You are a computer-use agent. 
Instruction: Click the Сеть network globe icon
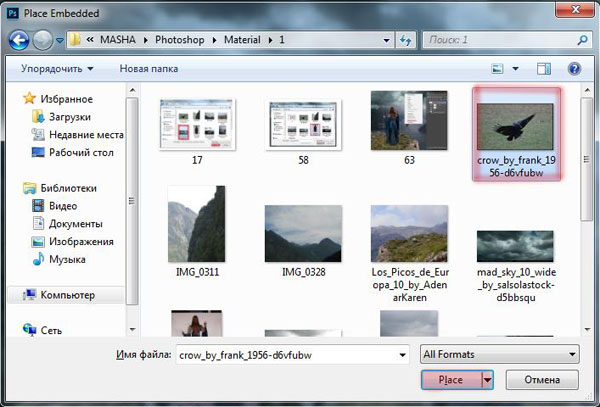(29, 330)
